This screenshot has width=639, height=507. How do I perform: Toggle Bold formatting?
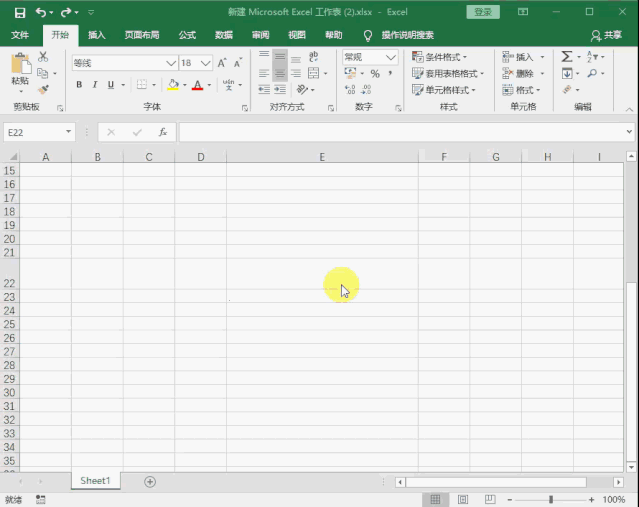tap(79, 84)
